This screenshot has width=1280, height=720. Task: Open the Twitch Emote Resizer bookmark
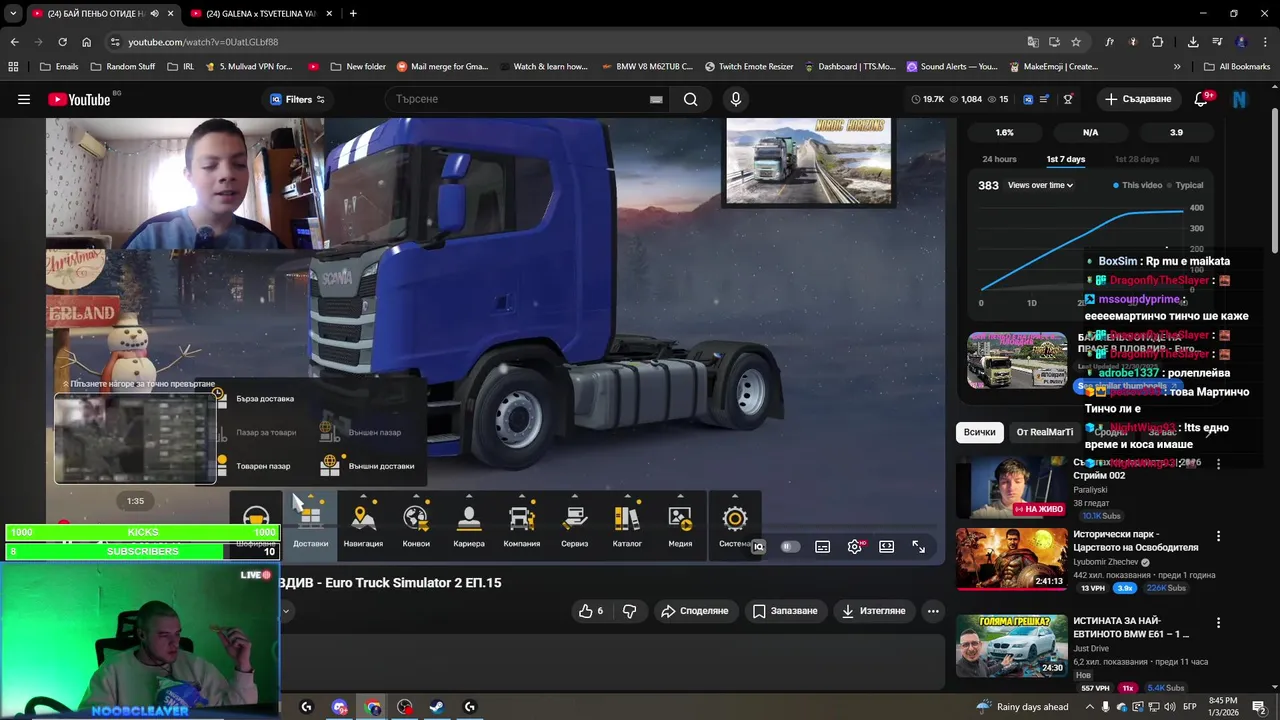point(749,67)
